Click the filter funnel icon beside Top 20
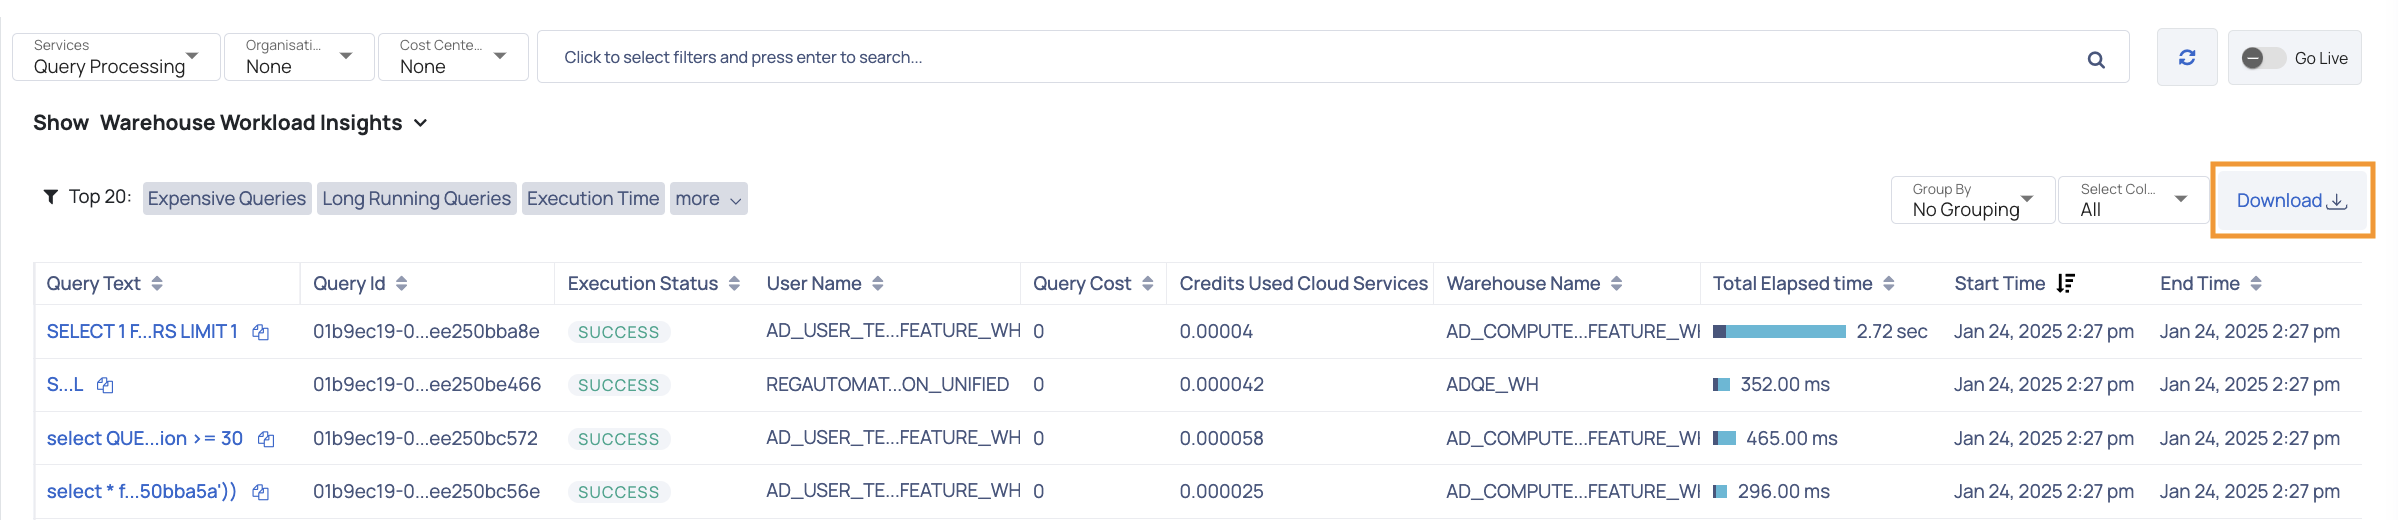This screenshot has height=520, width=2398. (x=51, y=196)
